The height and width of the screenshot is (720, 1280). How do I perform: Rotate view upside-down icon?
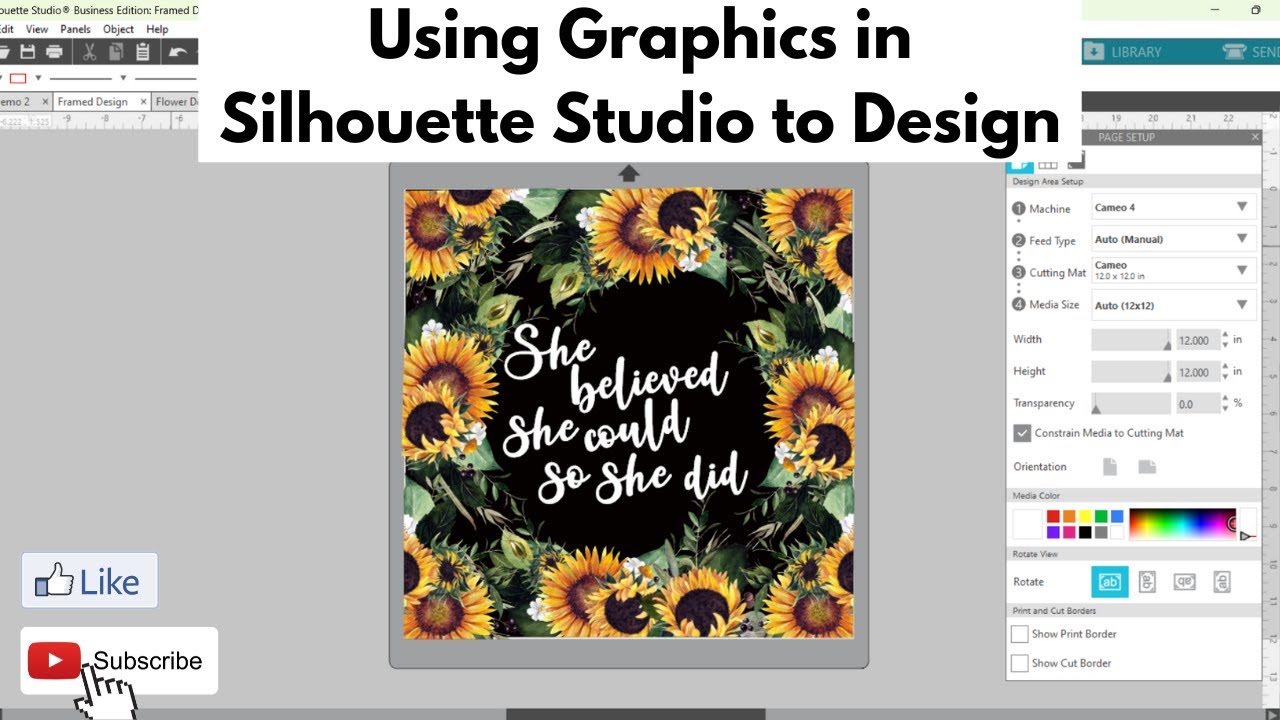(x=1185, y=581)
